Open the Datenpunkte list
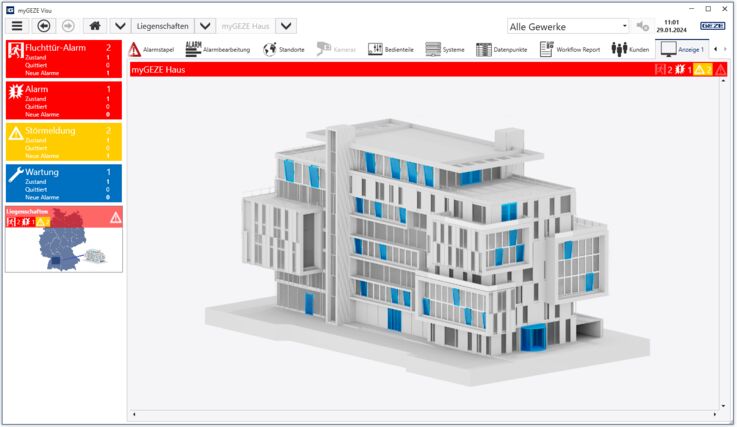This screenshot has height=427, width=737. (502, 49)
